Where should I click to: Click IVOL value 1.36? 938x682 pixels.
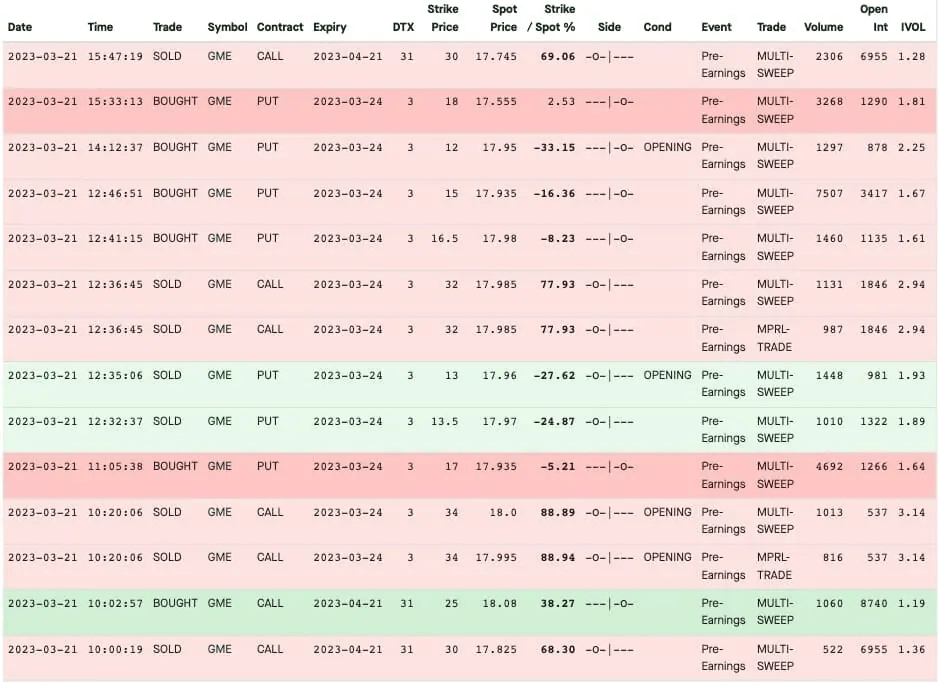[x=911, y=649]
